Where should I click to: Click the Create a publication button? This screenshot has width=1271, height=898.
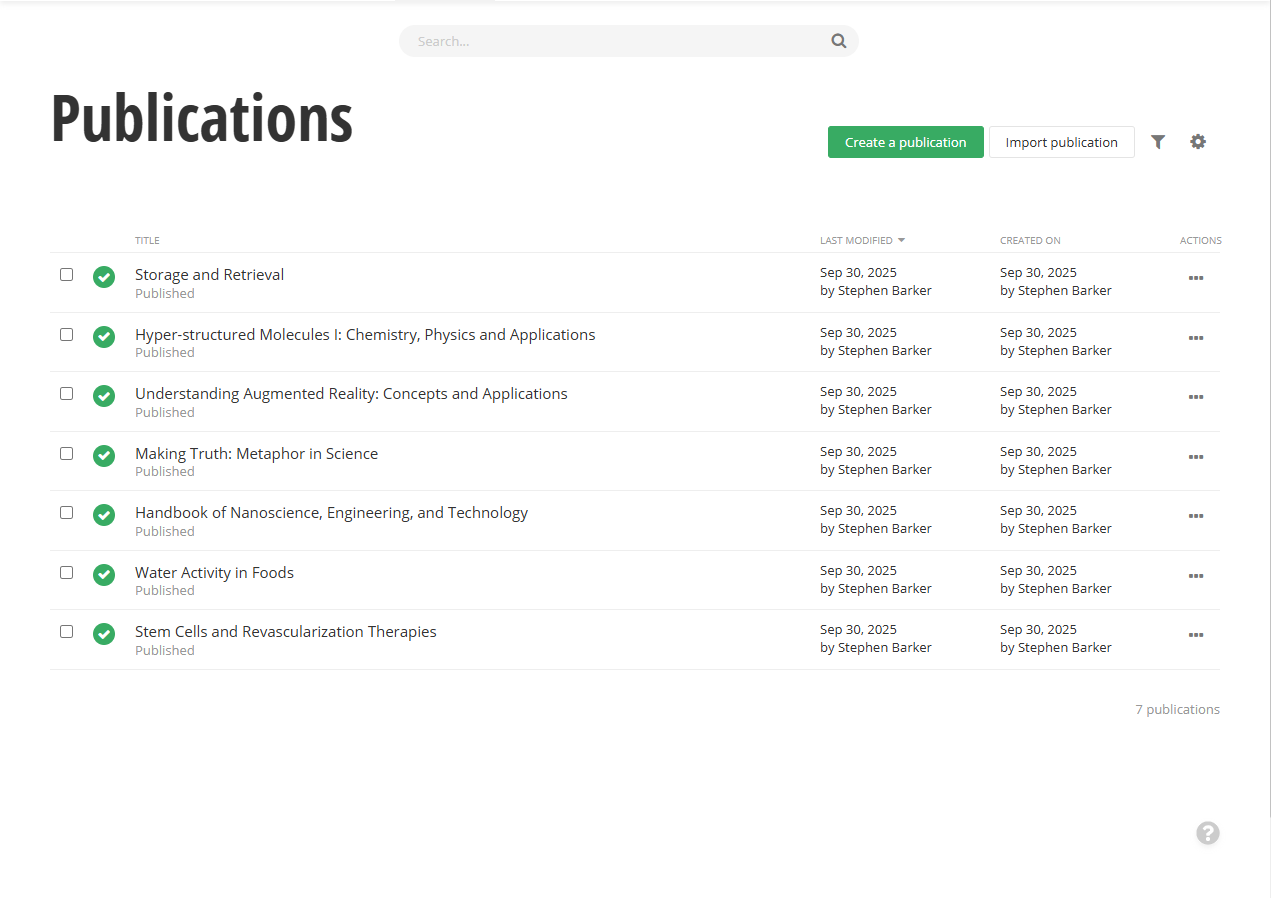point(905,142)
